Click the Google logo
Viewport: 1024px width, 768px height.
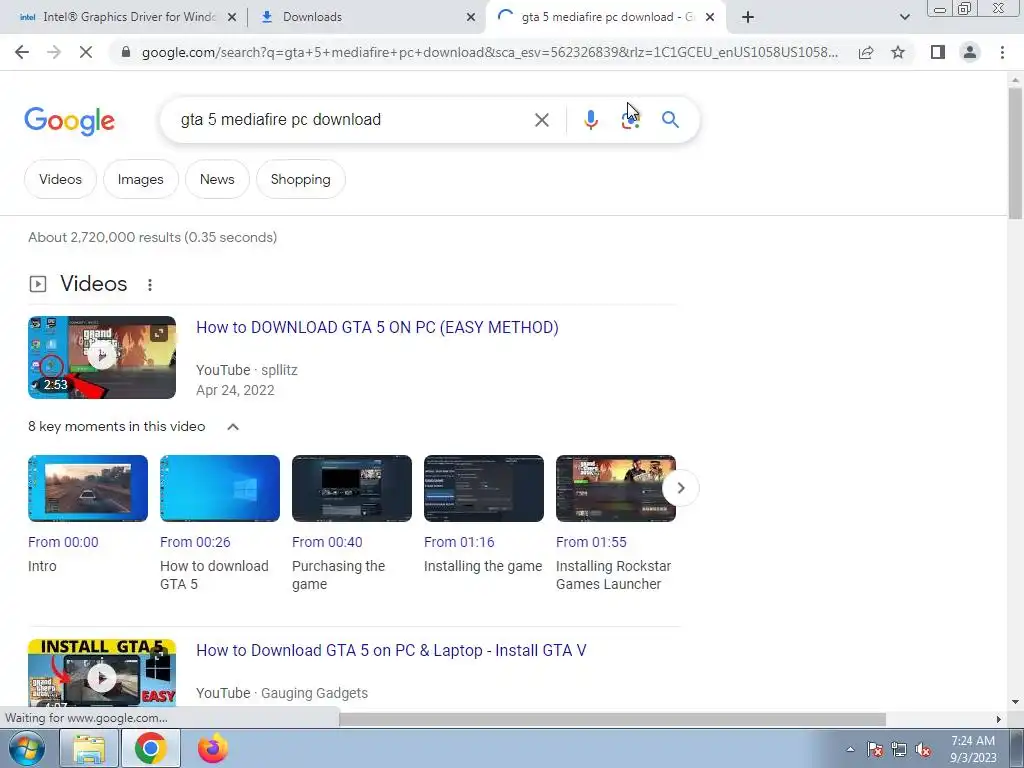tap(69, 120)
